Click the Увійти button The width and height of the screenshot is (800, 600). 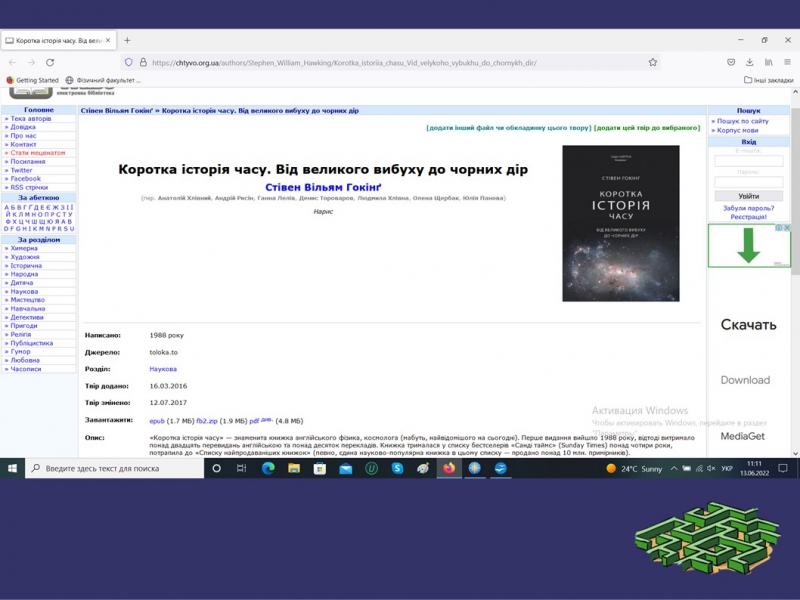[x=748, y=196]
